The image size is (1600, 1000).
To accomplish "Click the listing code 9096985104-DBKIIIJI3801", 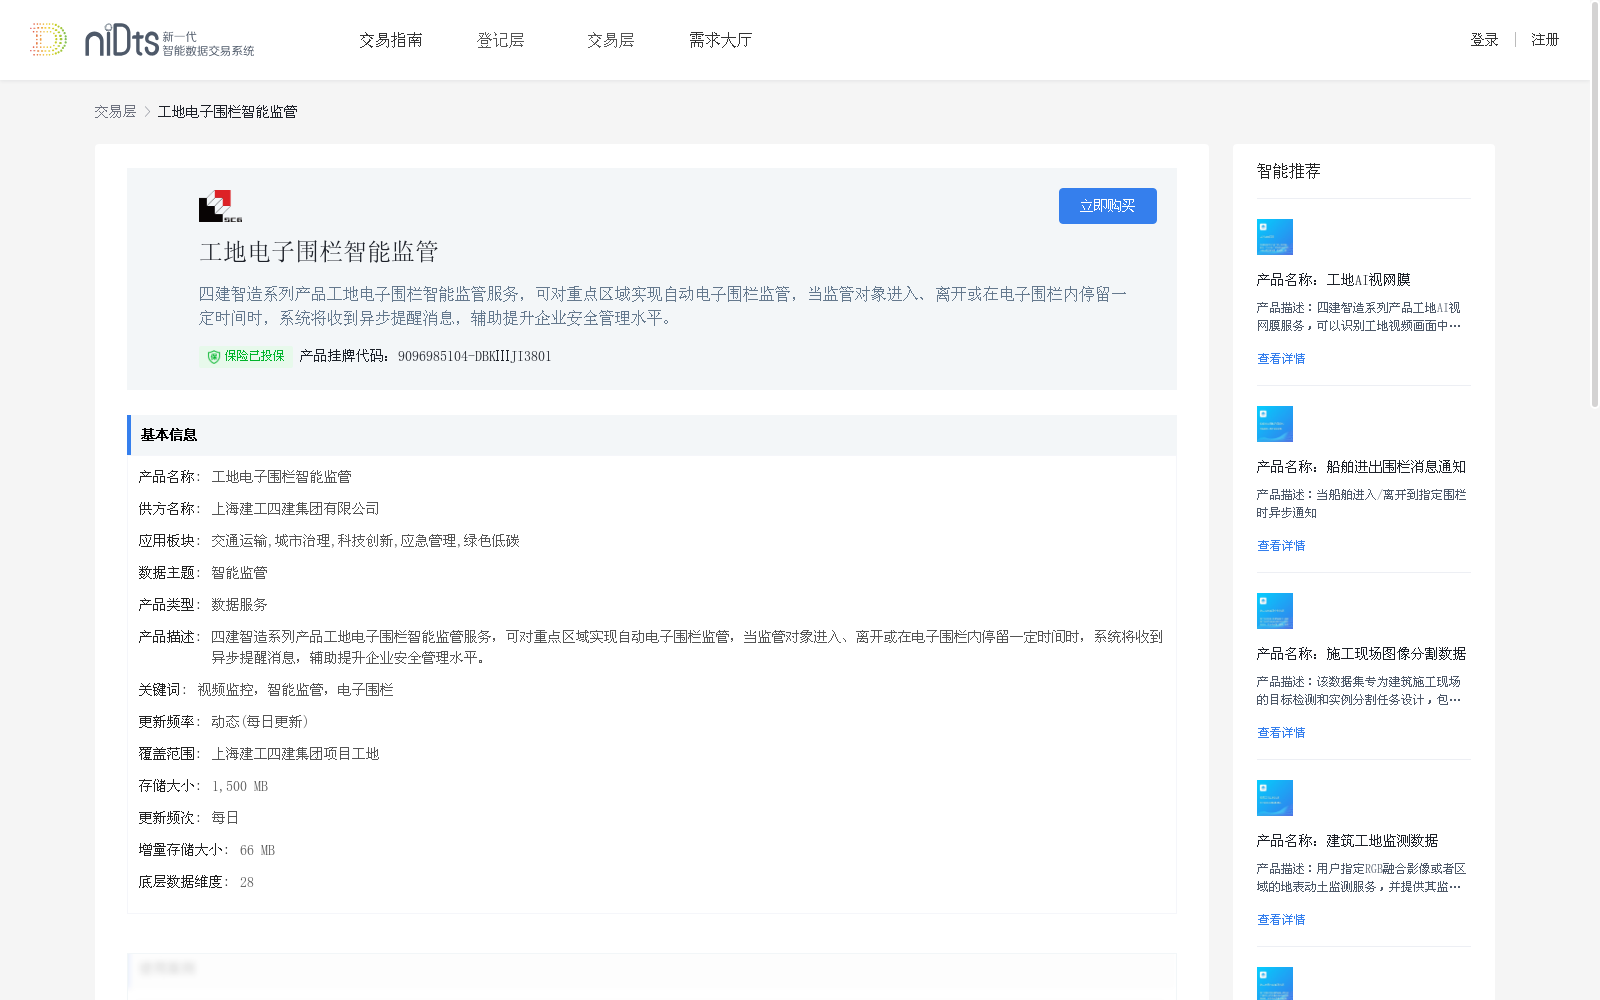I will pyautogui.click(x=474, y=356).
